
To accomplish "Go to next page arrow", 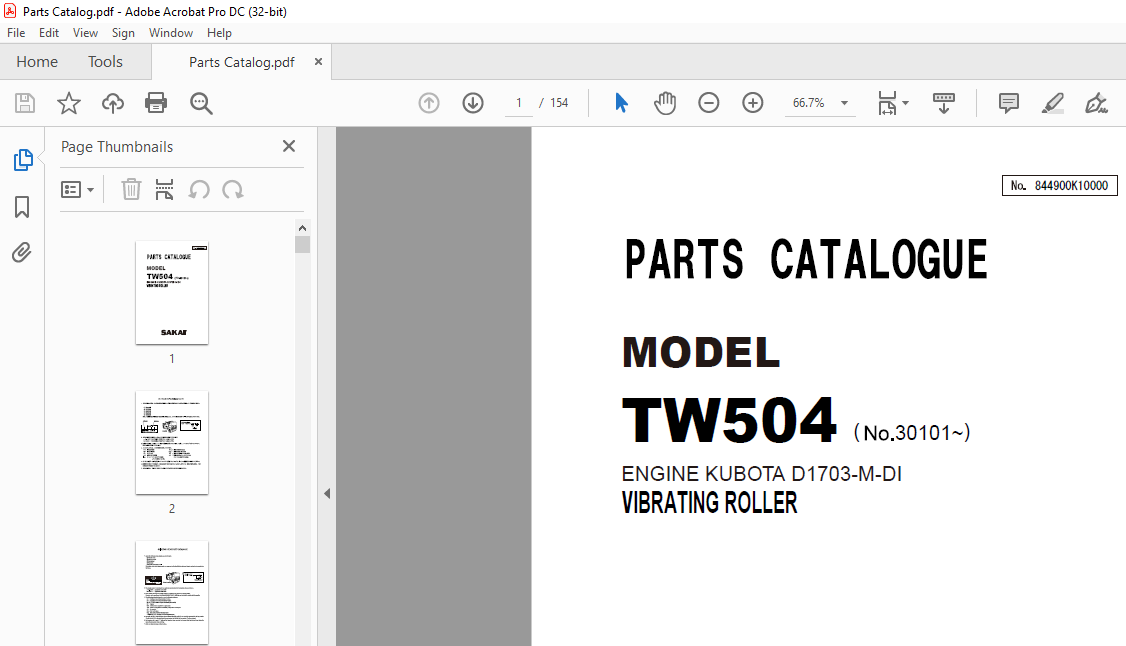I will tap(473, 103).
